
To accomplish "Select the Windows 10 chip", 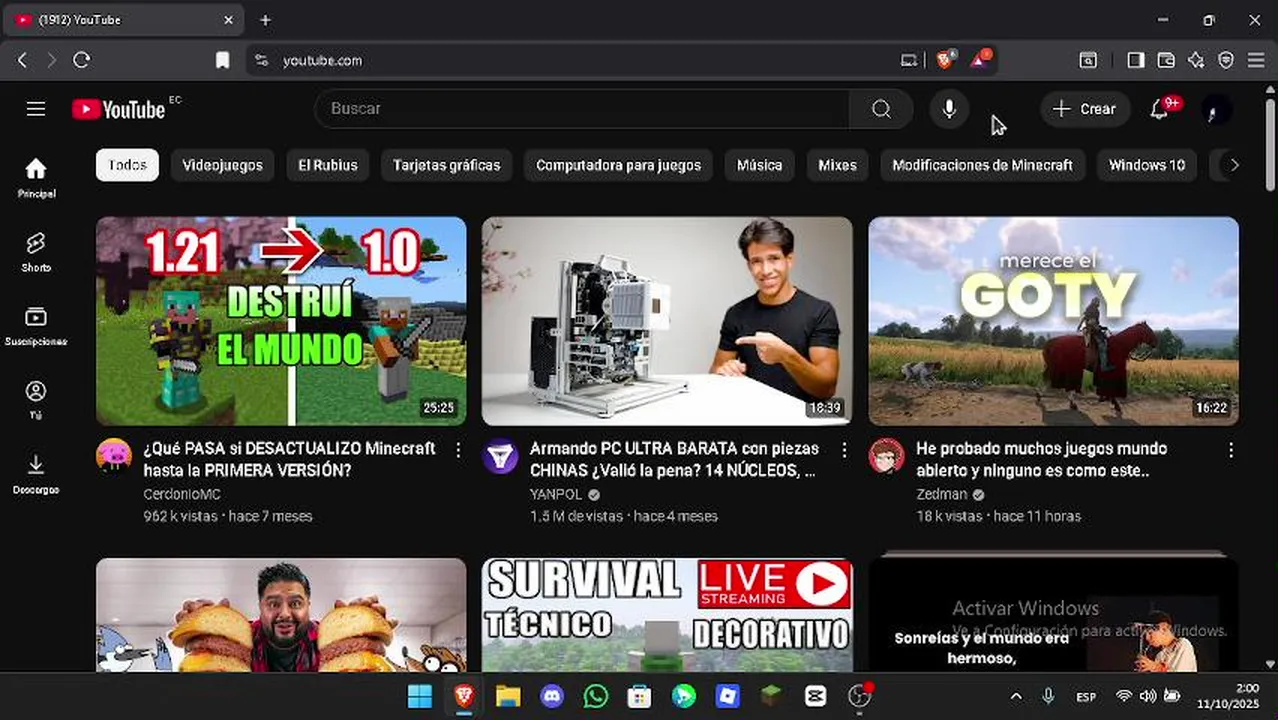I will (x=1147, y=165).
